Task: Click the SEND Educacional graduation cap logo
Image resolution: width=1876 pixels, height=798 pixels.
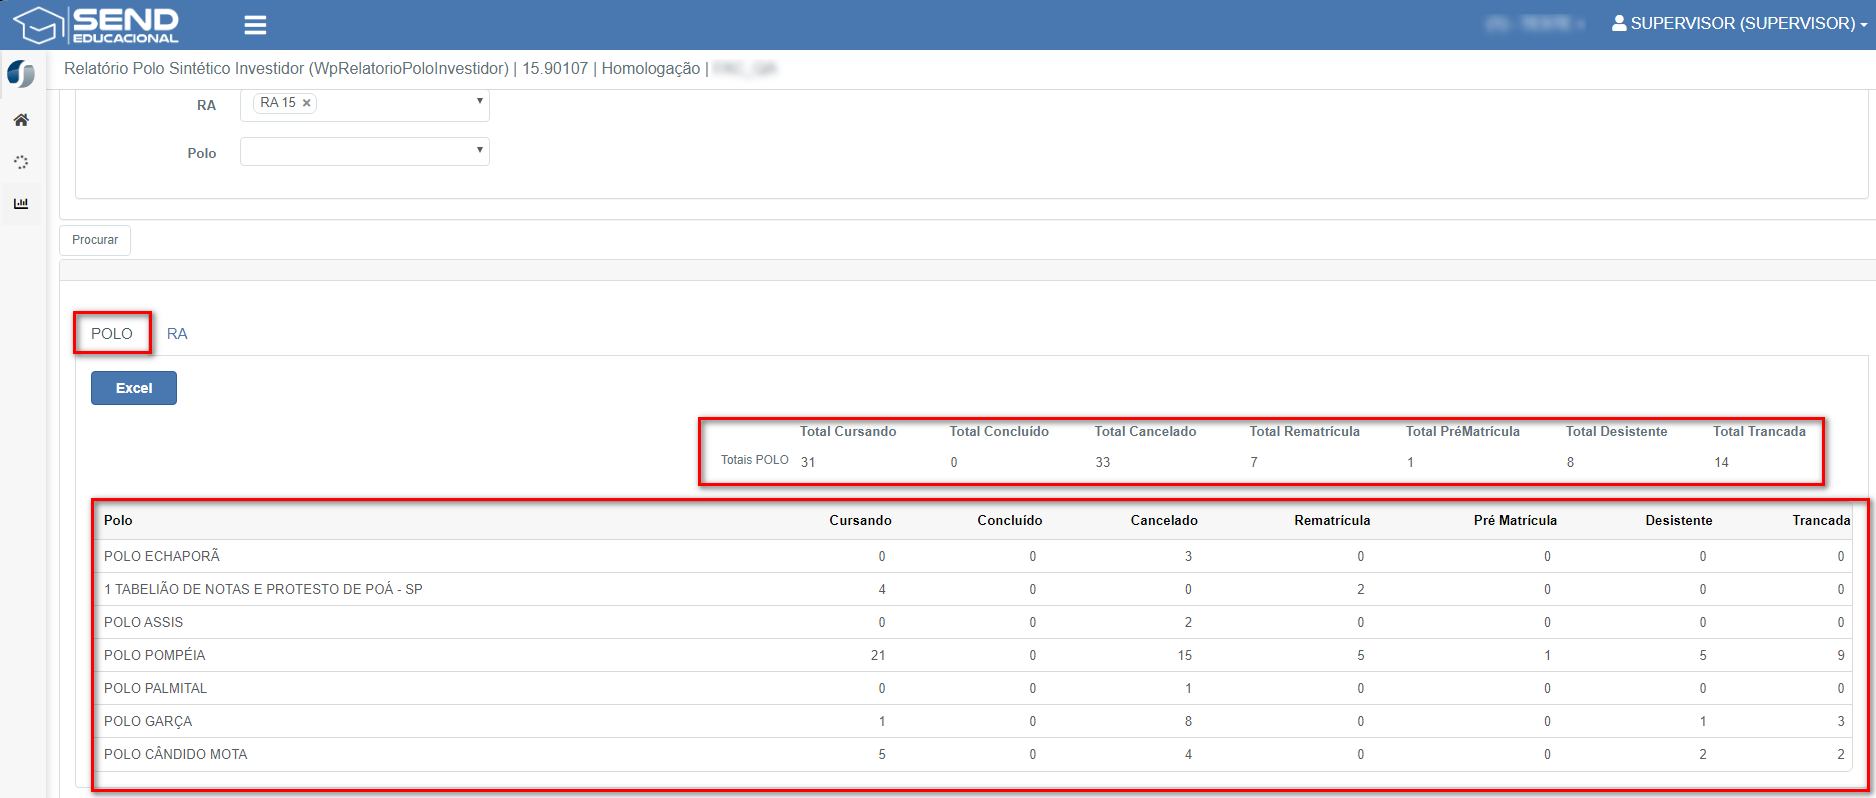Action: tap(38, 25)
